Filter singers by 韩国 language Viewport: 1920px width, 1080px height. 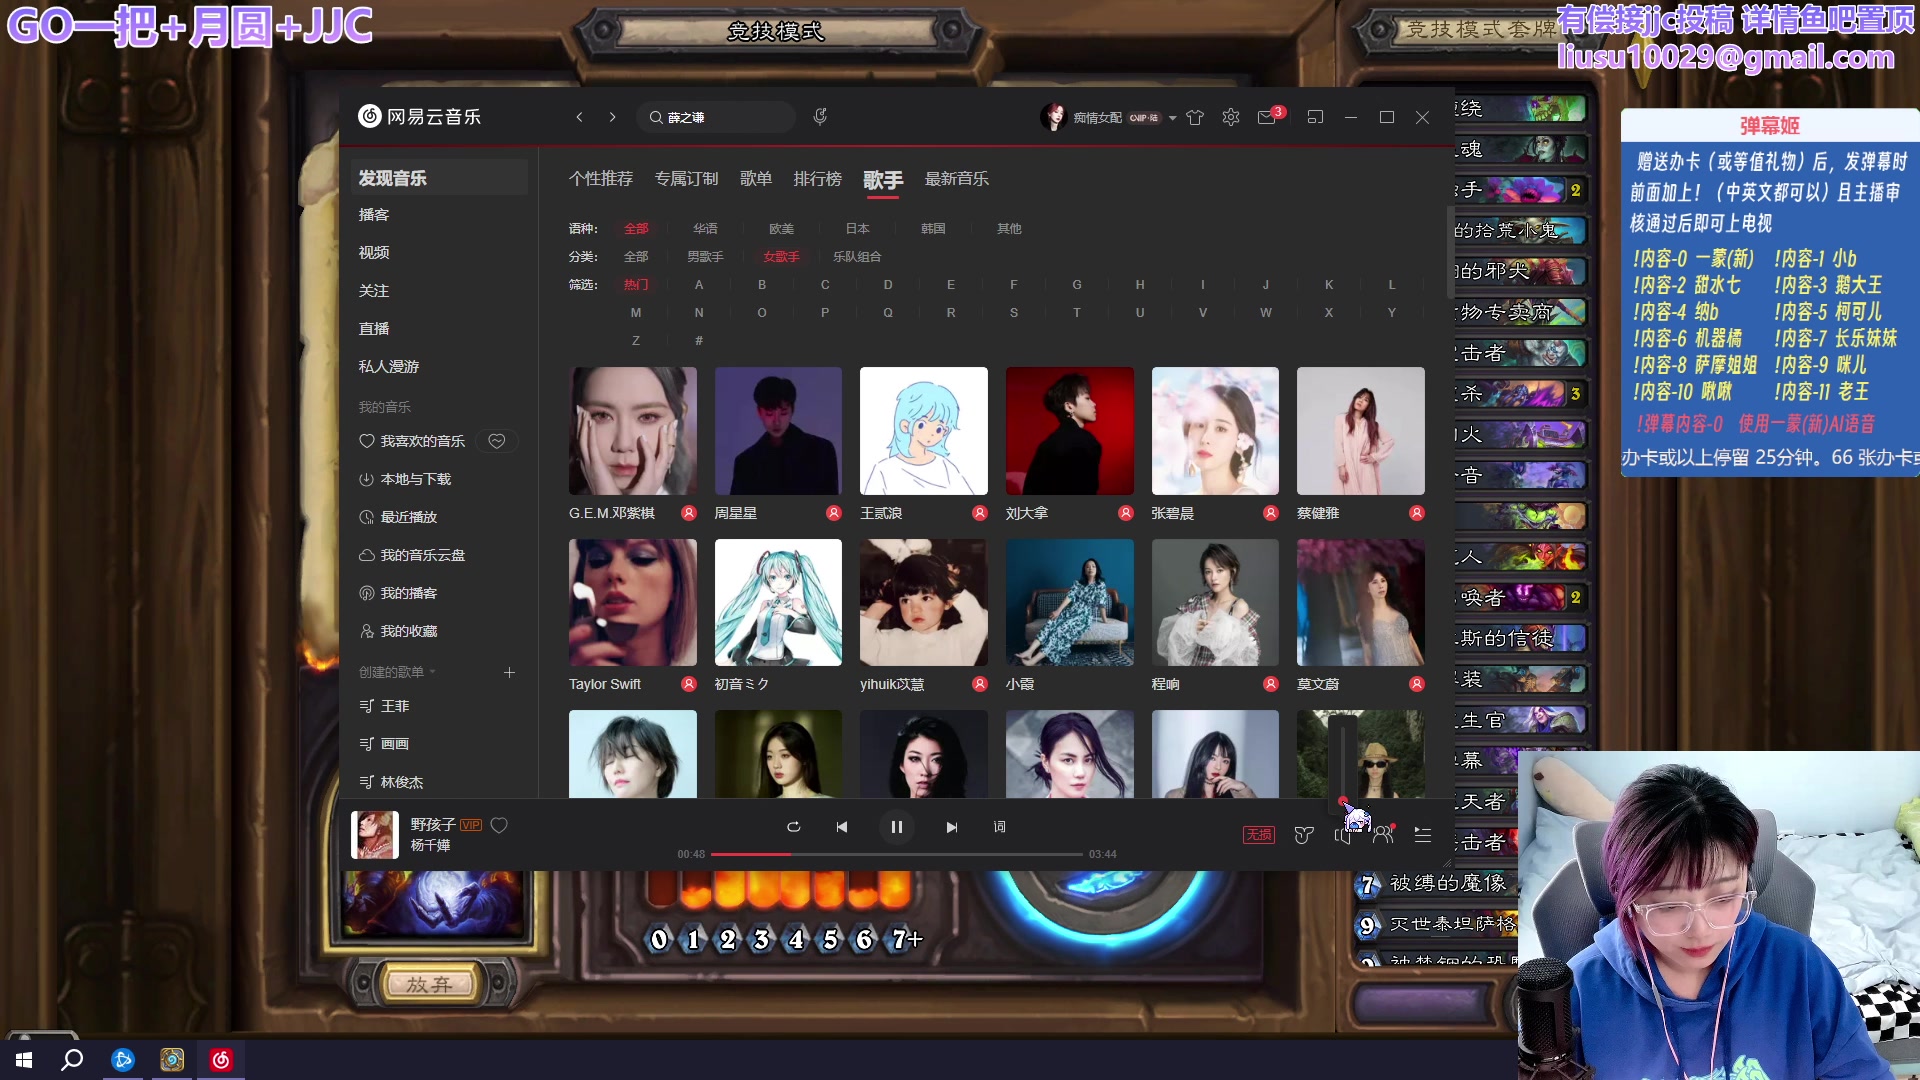[x=932, y=228]
